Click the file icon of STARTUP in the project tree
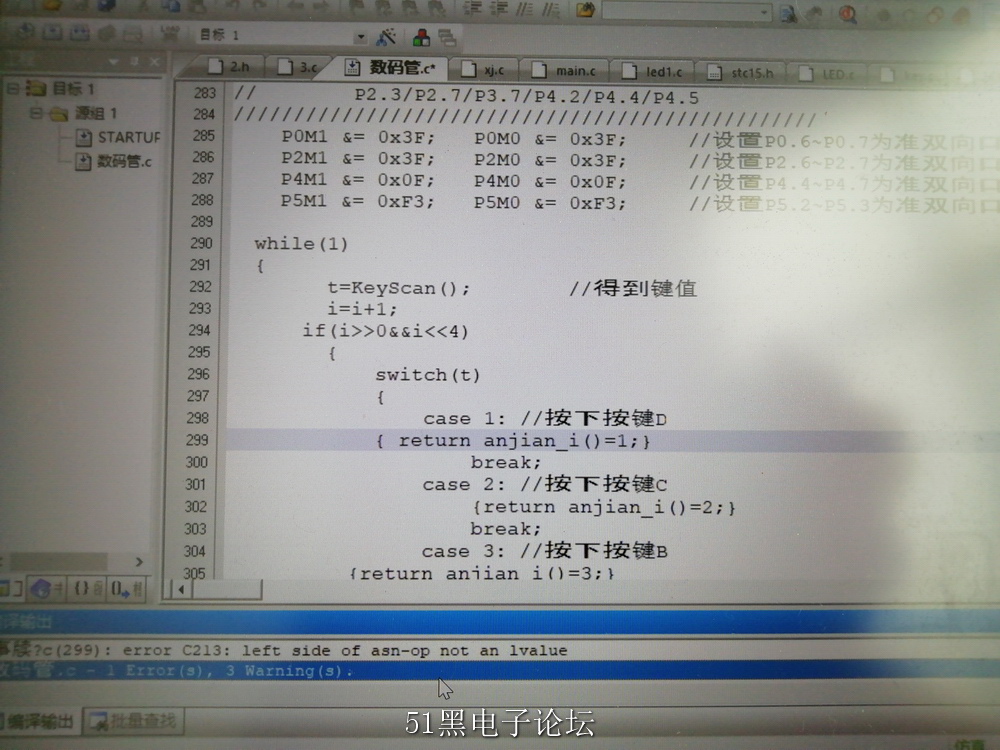The height and width of the screenshot is (750, 1000). [84, 136]
